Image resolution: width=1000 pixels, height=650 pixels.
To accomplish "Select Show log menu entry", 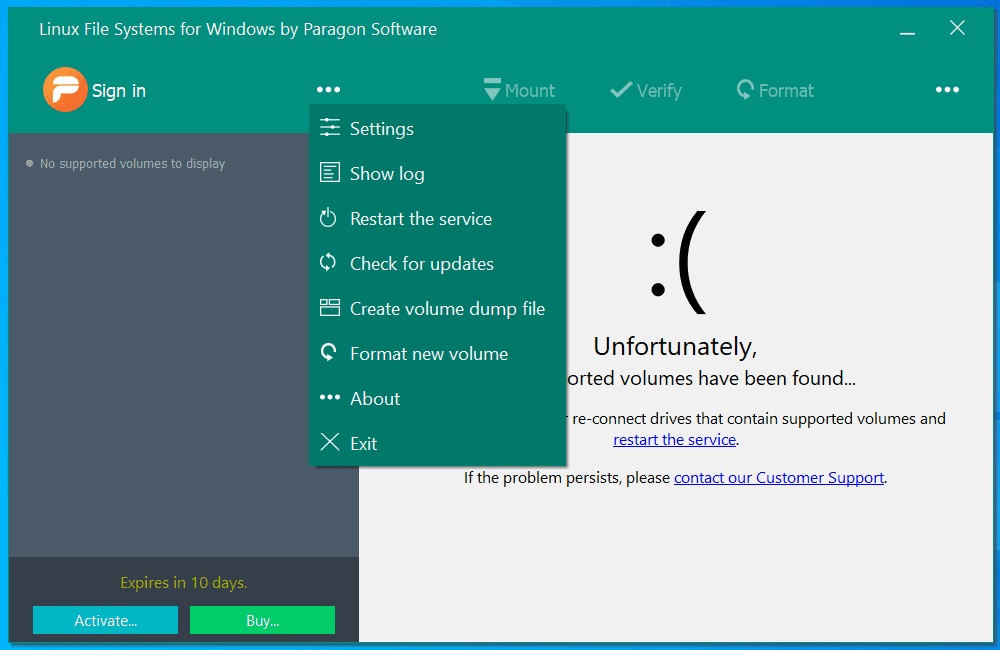I will pyautogui.click(x=438, y=174).
